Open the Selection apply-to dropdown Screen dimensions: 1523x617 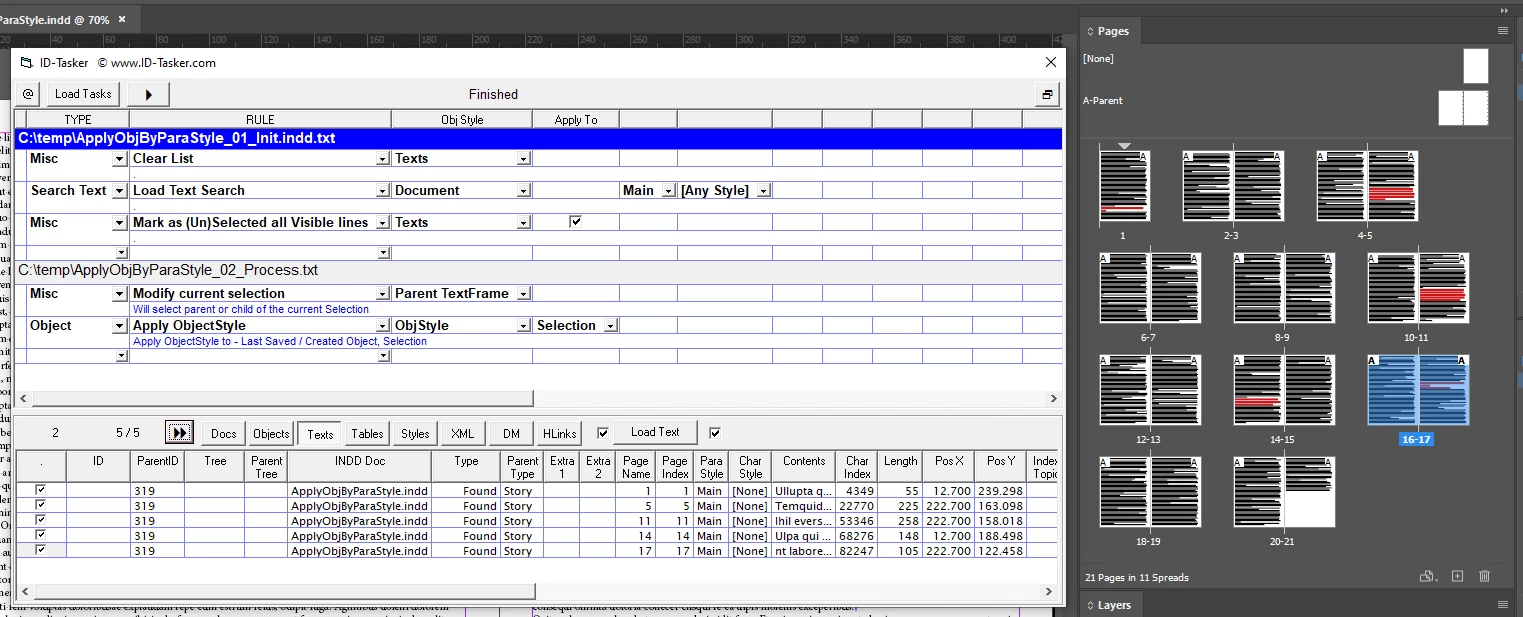[x=610, y=326]
